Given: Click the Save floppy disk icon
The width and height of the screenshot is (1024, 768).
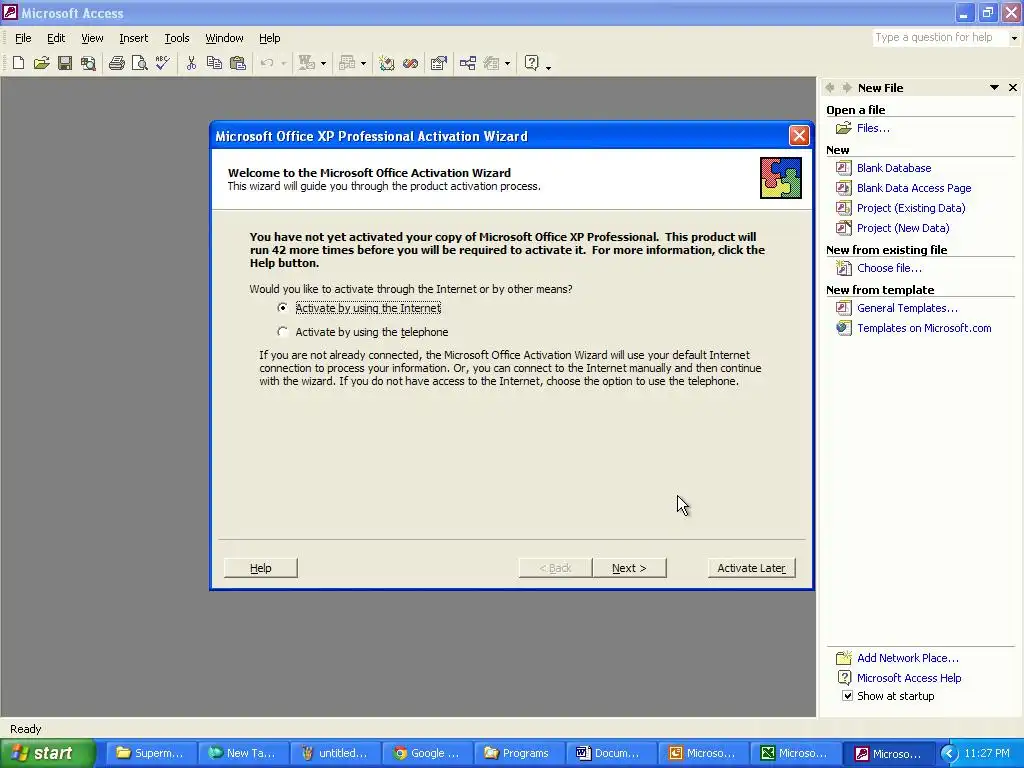Looking at the screenshot, I should coord(65,63).
